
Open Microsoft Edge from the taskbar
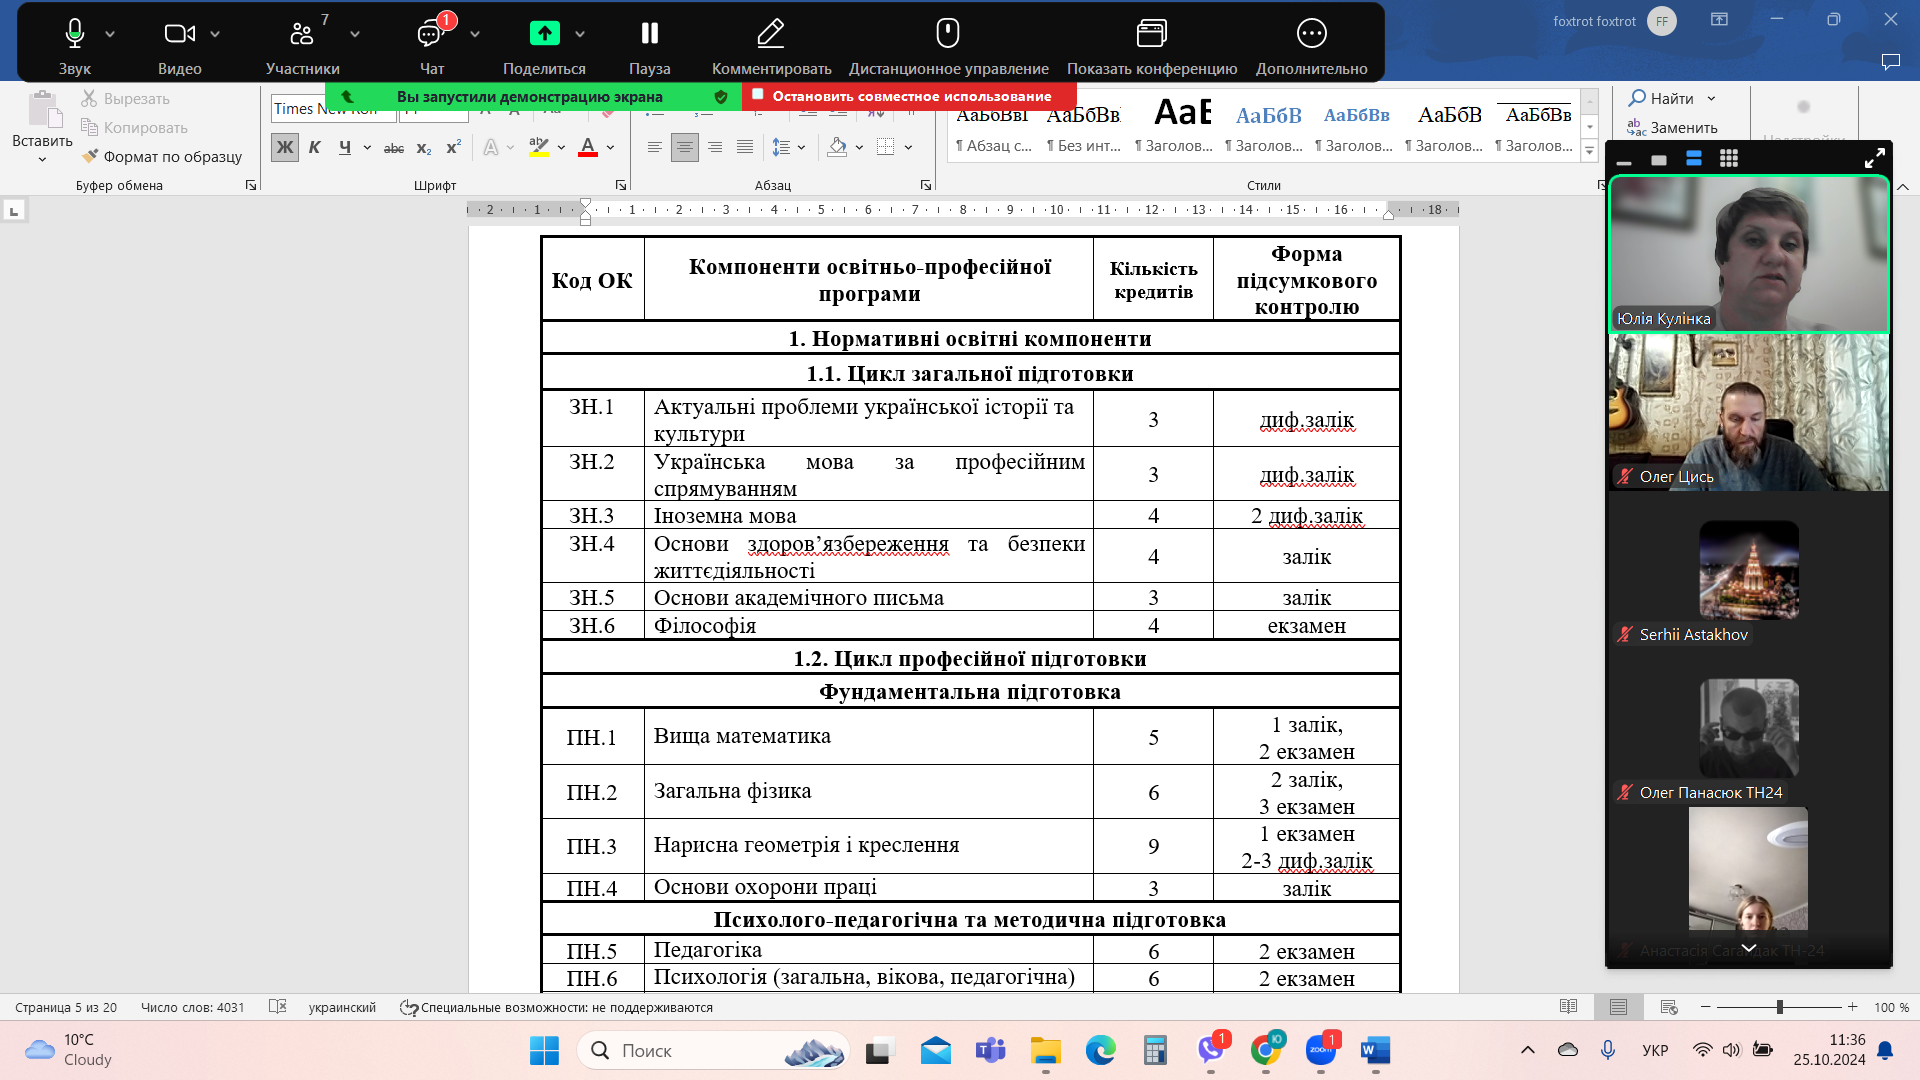pyautogui.click(x=1100, y=1050)
